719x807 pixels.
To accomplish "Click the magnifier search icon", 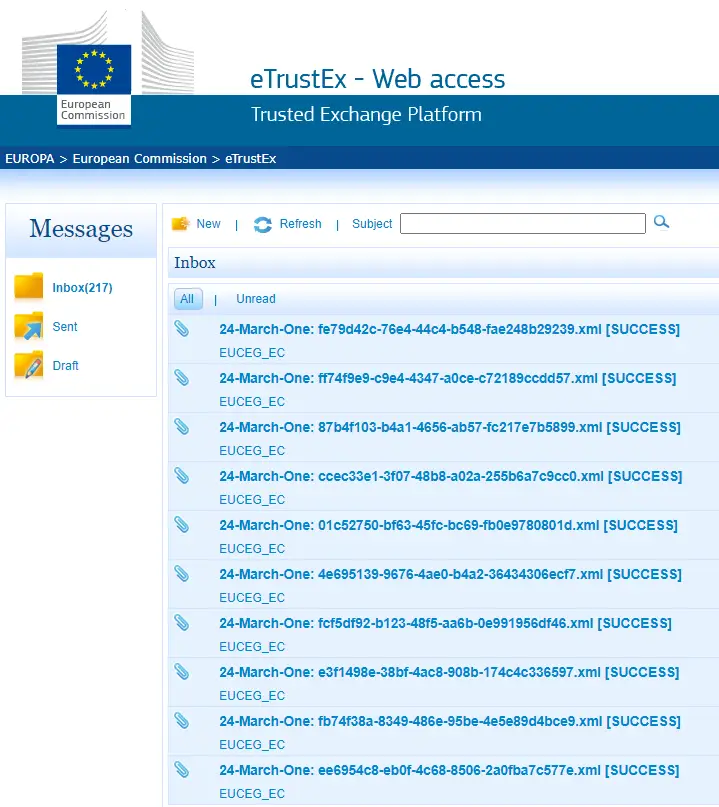I will (x=661, y=222).
